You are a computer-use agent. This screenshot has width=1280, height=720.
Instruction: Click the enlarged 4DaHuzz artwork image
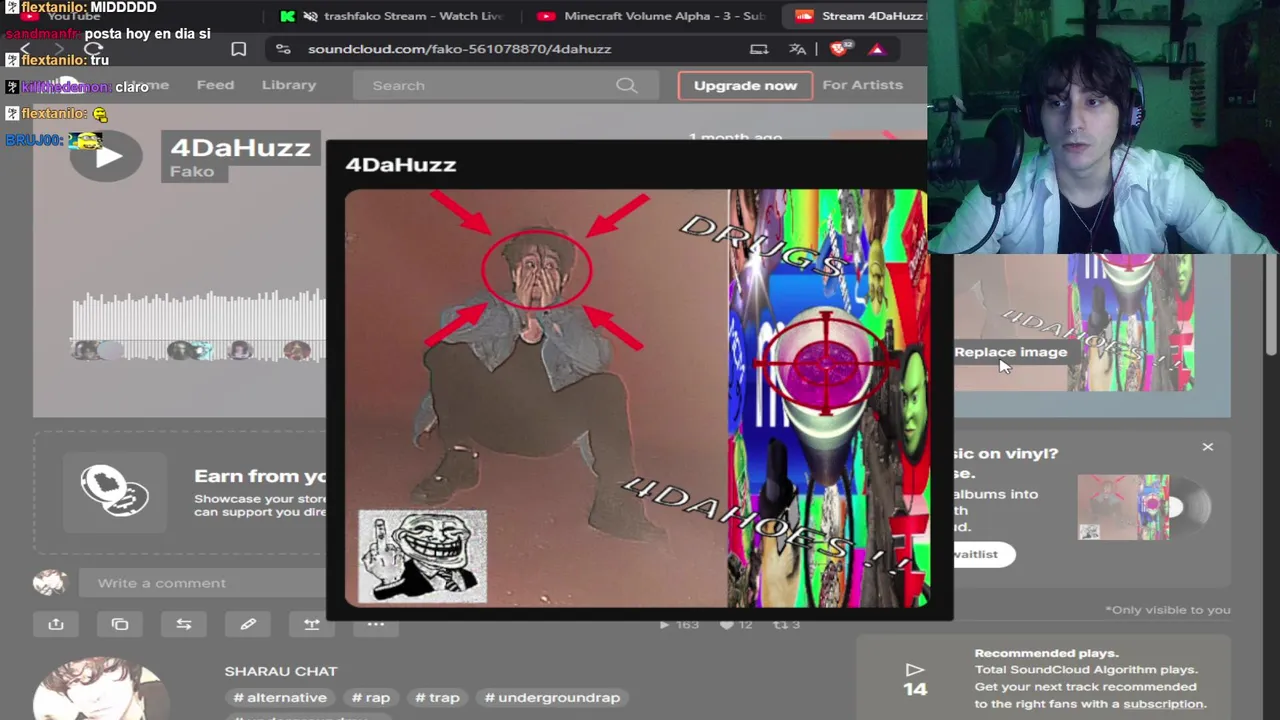[x=636, y=398]
